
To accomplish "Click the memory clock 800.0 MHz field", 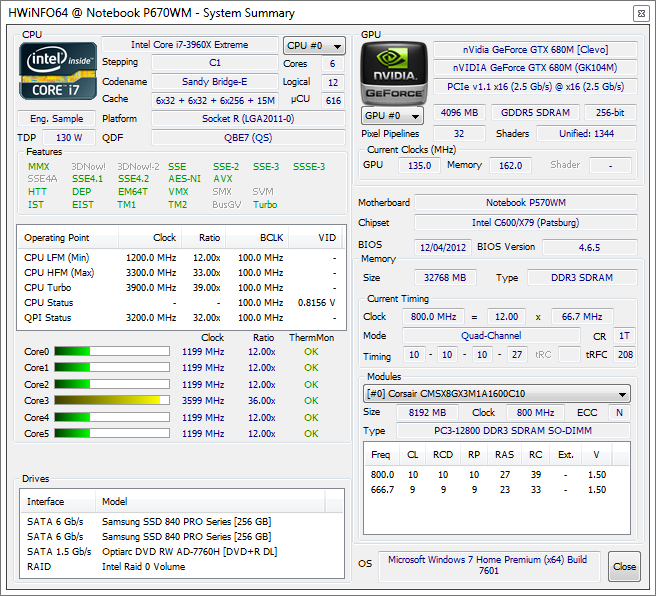I will [x=433, y=317].
